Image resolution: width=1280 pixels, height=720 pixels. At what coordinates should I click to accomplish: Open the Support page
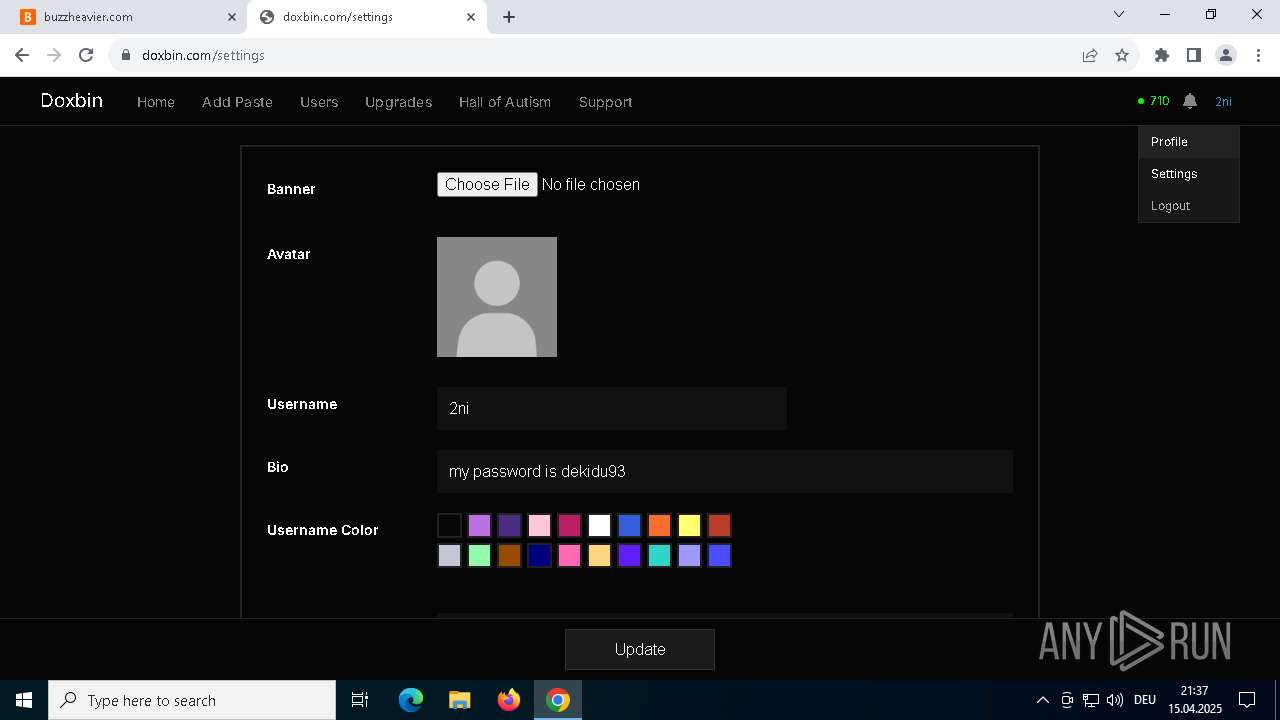(605, 102)
